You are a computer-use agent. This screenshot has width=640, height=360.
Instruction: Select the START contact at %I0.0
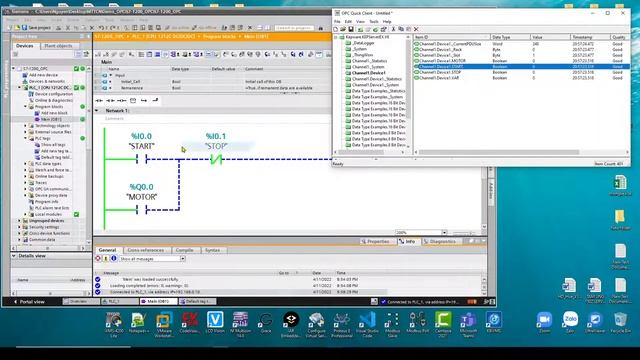pyautogui.click(x=142, y=159)
